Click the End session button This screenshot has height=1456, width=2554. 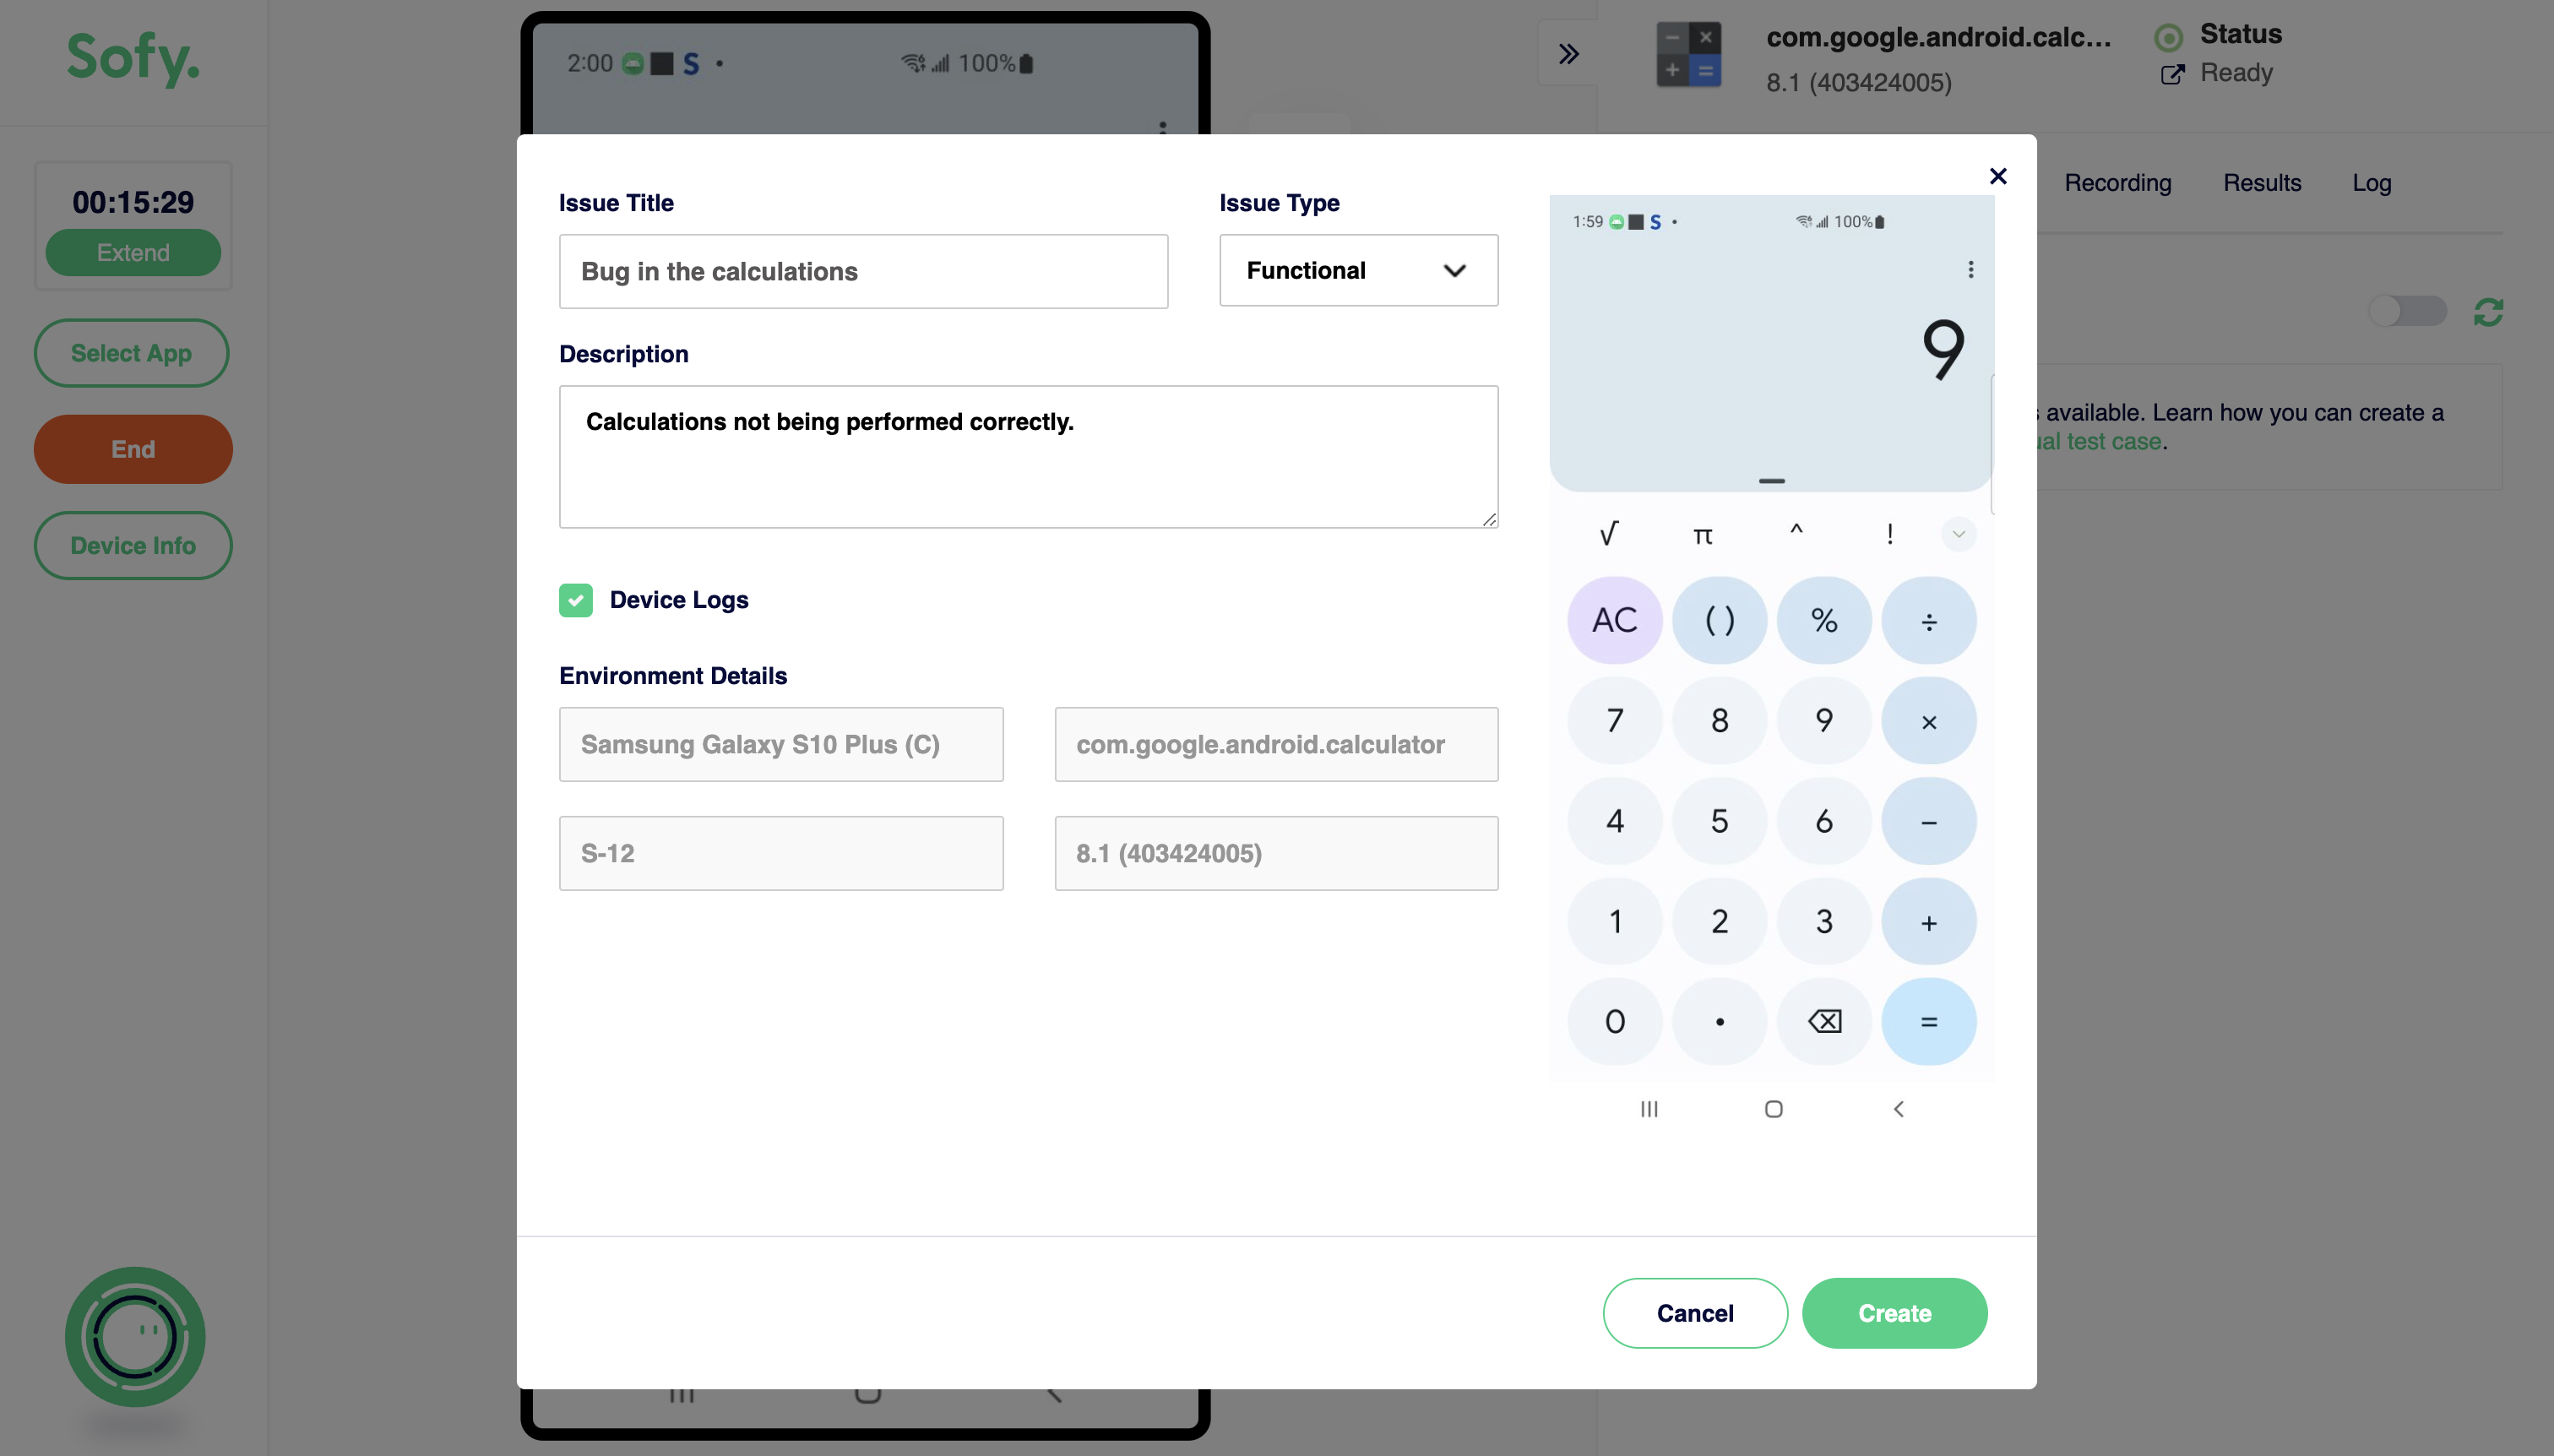click(133, 449)
